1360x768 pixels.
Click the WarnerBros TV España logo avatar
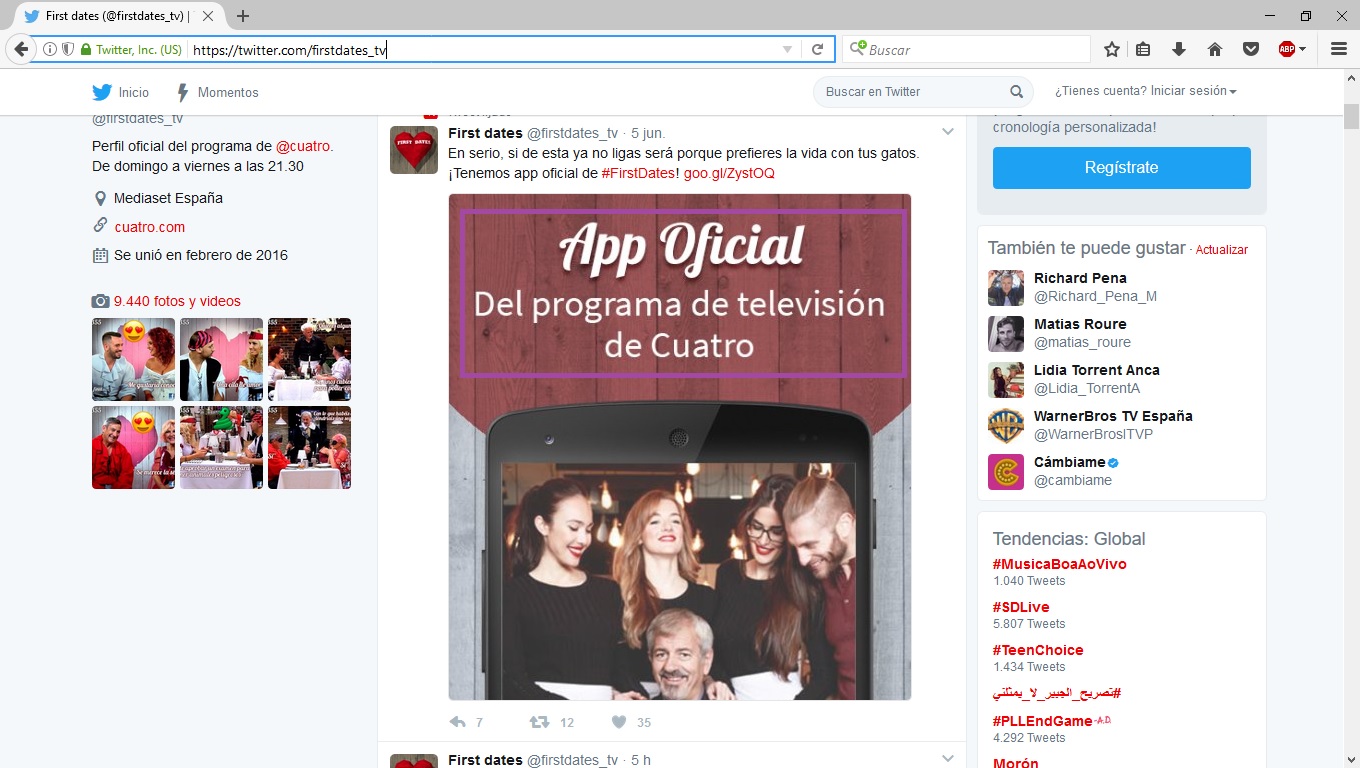coord(1006,426)
